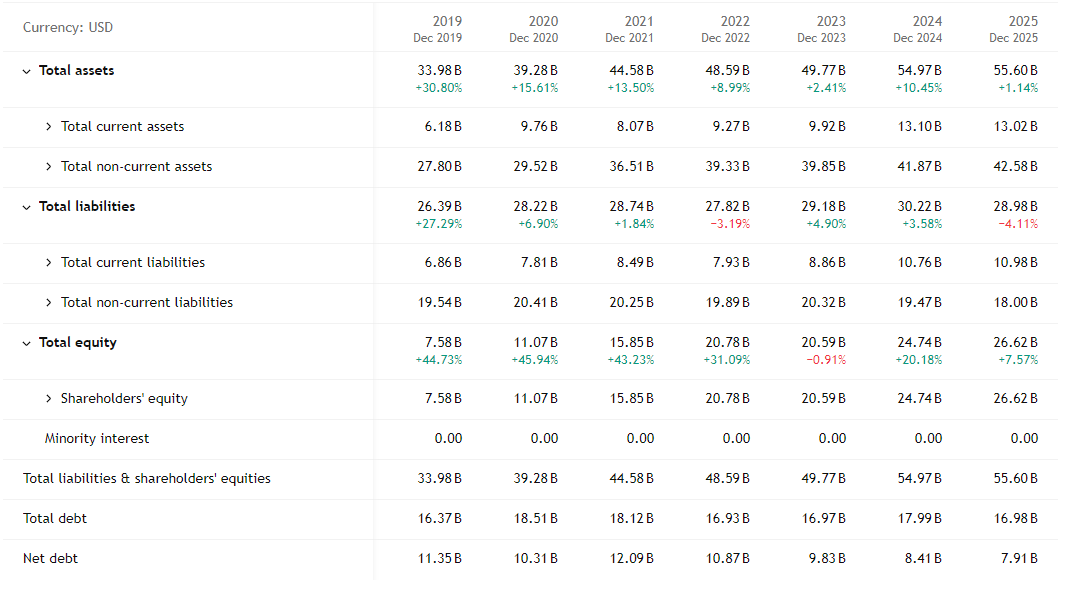This screenshot has height=591, width=1066.
Task: Click 2023 Total equity growth -0.91%
Action: coord(826,360)
